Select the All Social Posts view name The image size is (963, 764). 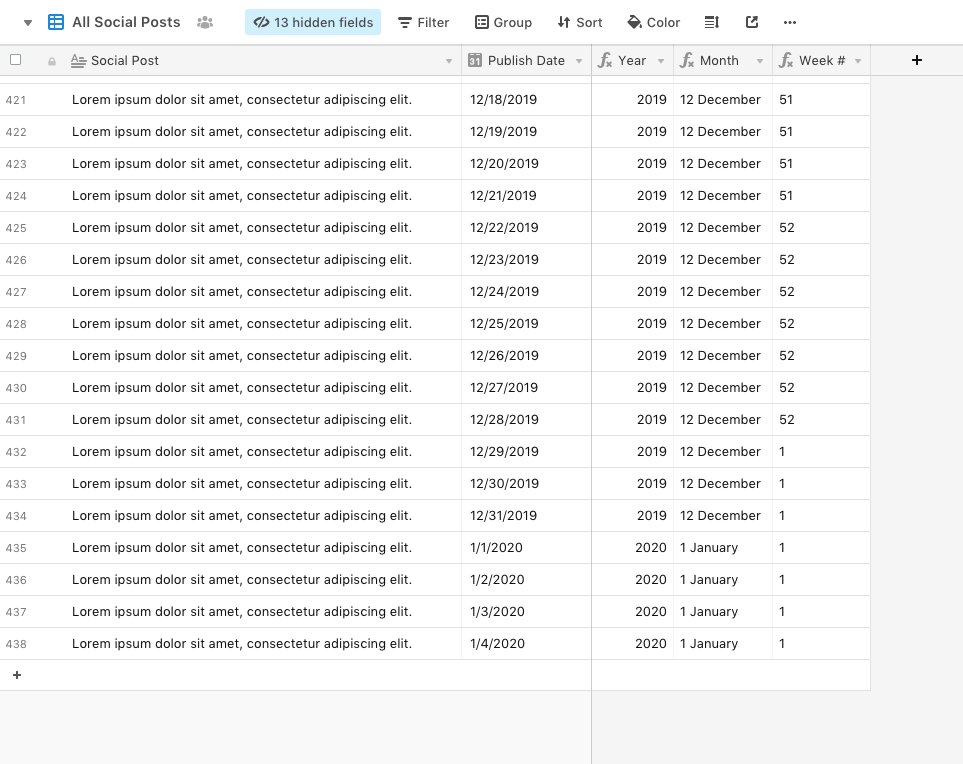[126, 22]
